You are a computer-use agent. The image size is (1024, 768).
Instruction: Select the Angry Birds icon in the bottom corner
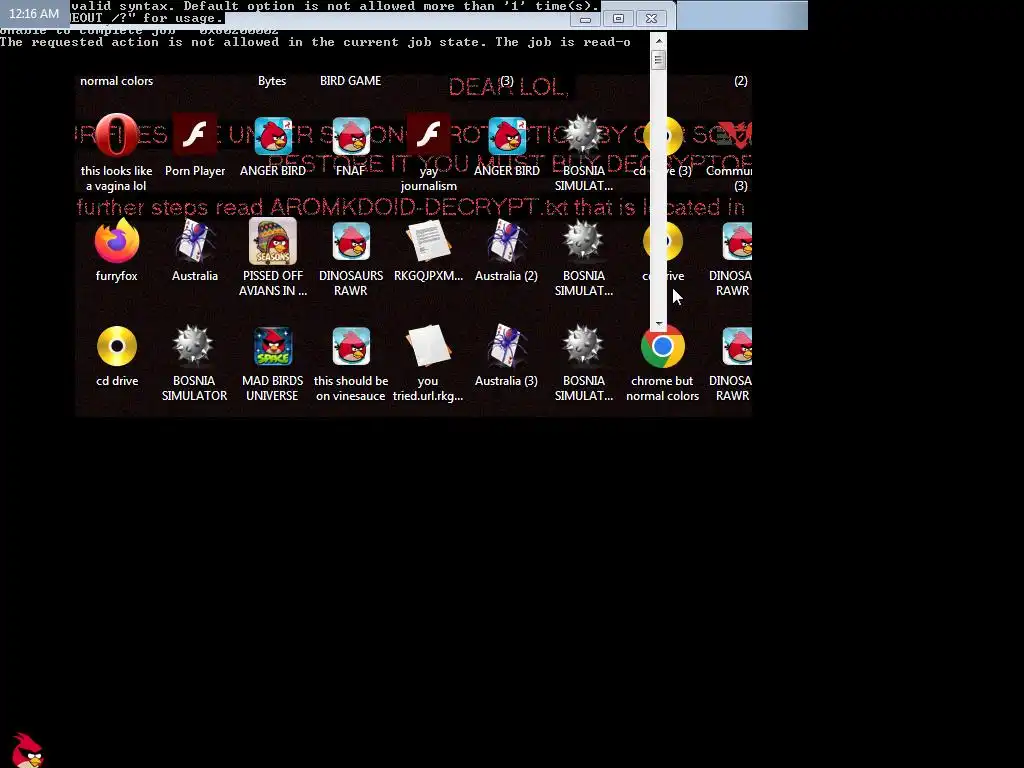click(27, 750)
